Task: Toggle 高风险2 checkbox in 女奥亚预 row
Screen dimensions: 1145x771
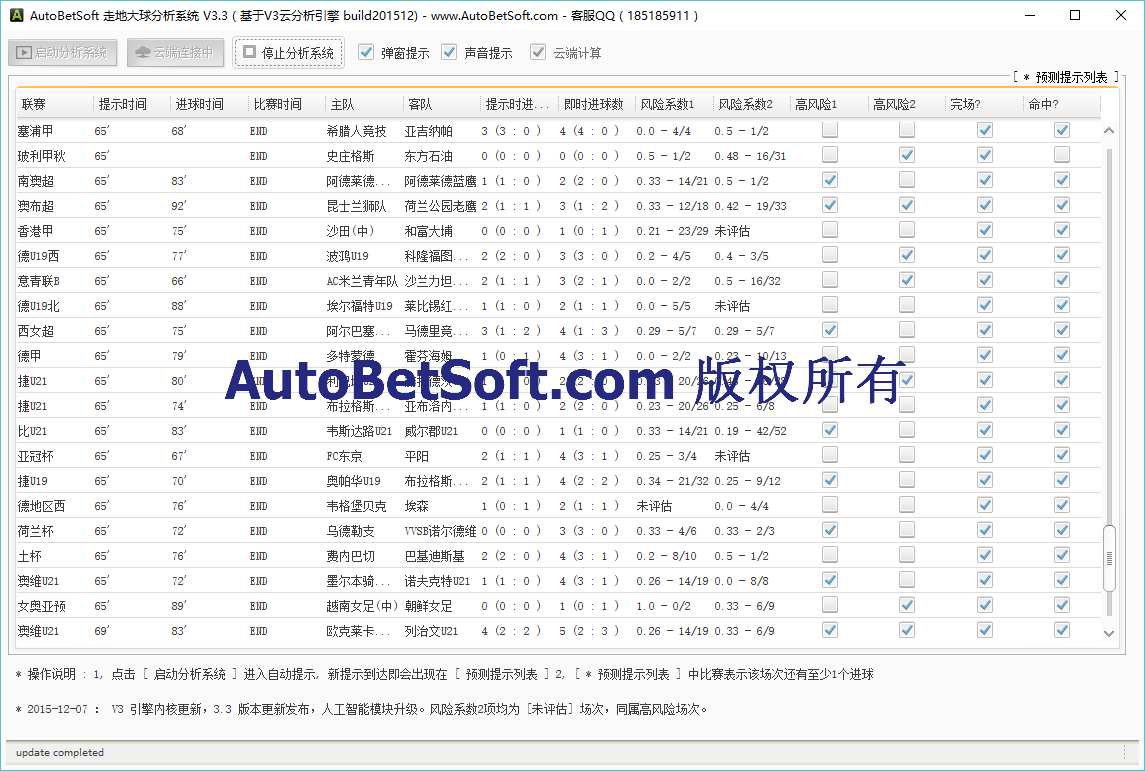Action: (x=907, y=605)
